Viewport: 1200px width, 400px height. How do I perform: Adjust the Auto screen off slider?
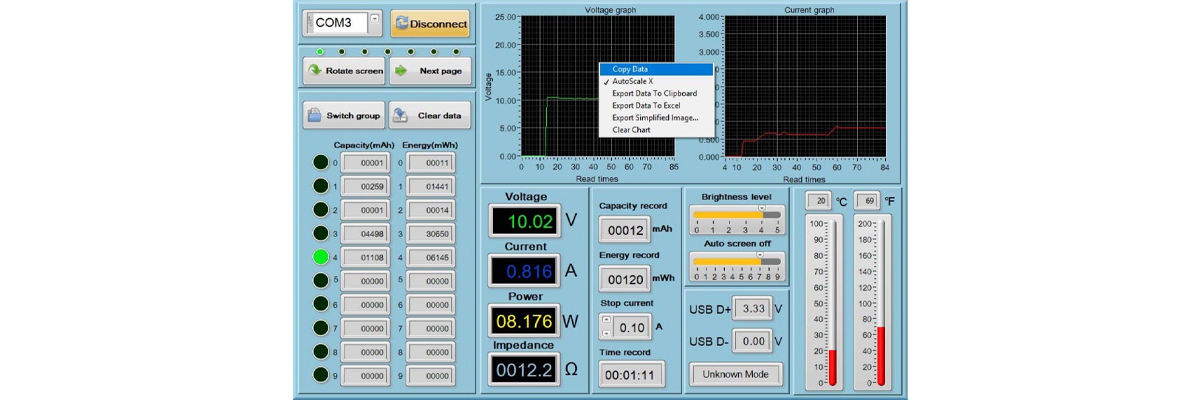[737, 262]
